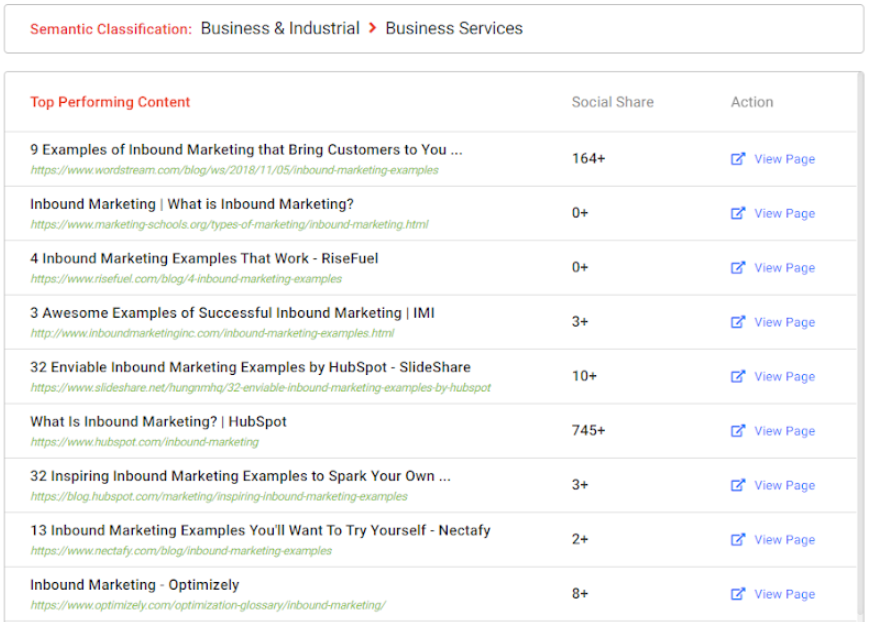Viewport: 870px width, 622px height.
Task: Open the wordstream.com inbound-marketing-examples URL
Action: (234, 170)
